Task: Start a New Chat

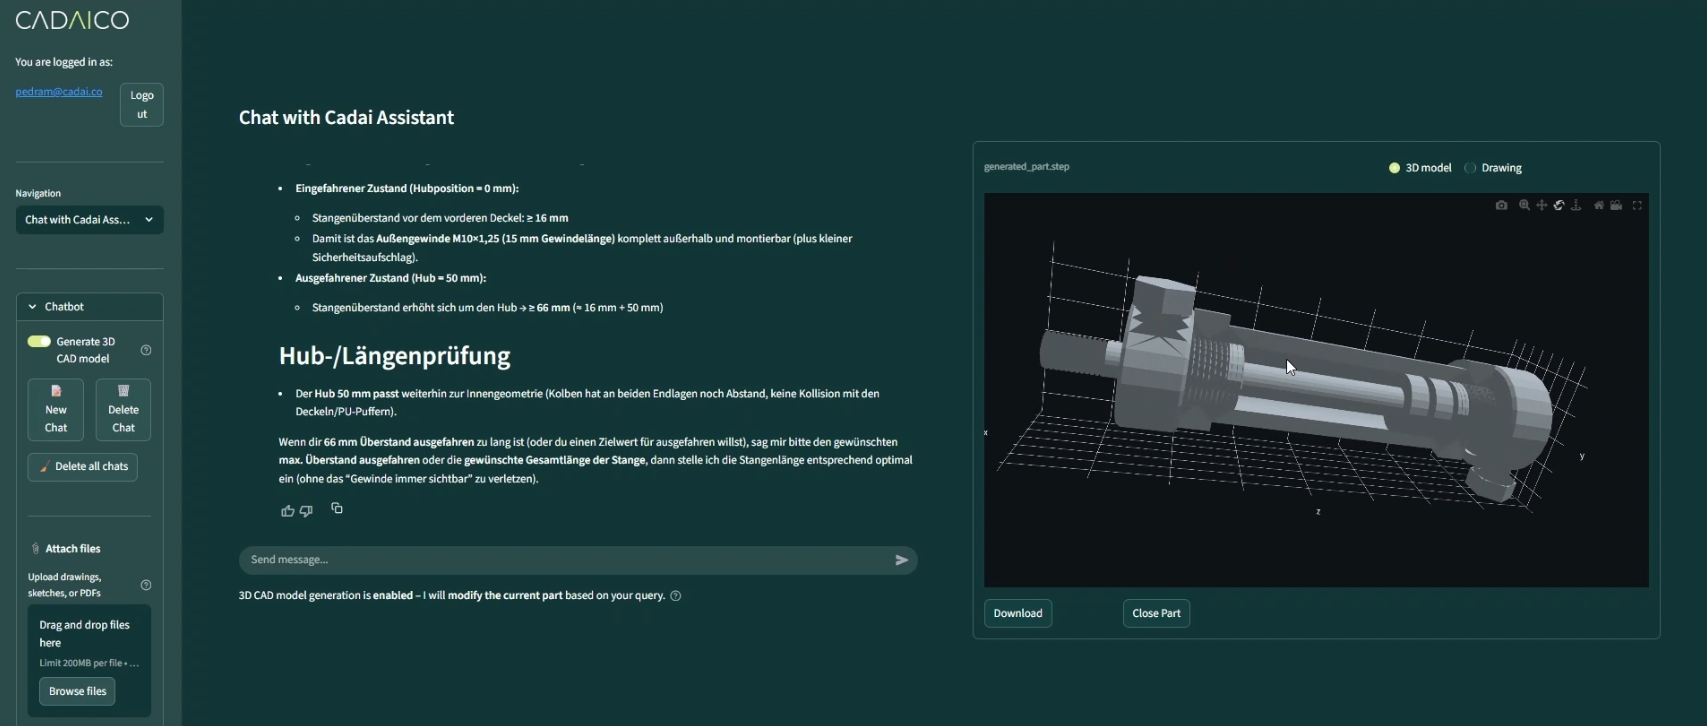Action: click(56, 409)
